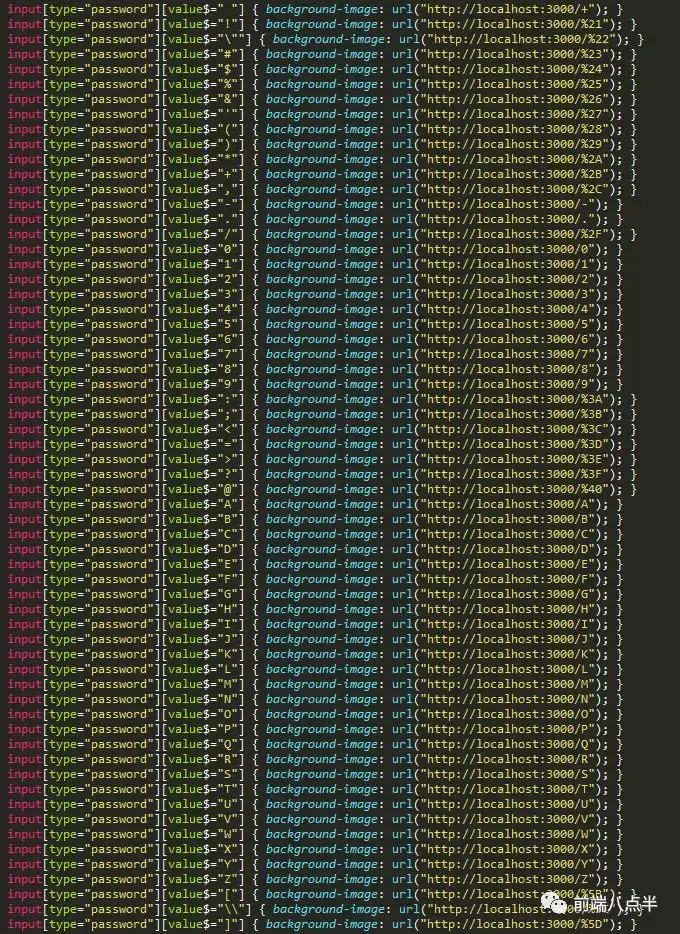
Task: Click the URL localhost:3000/Z
Action: click(x=506, y=880)
